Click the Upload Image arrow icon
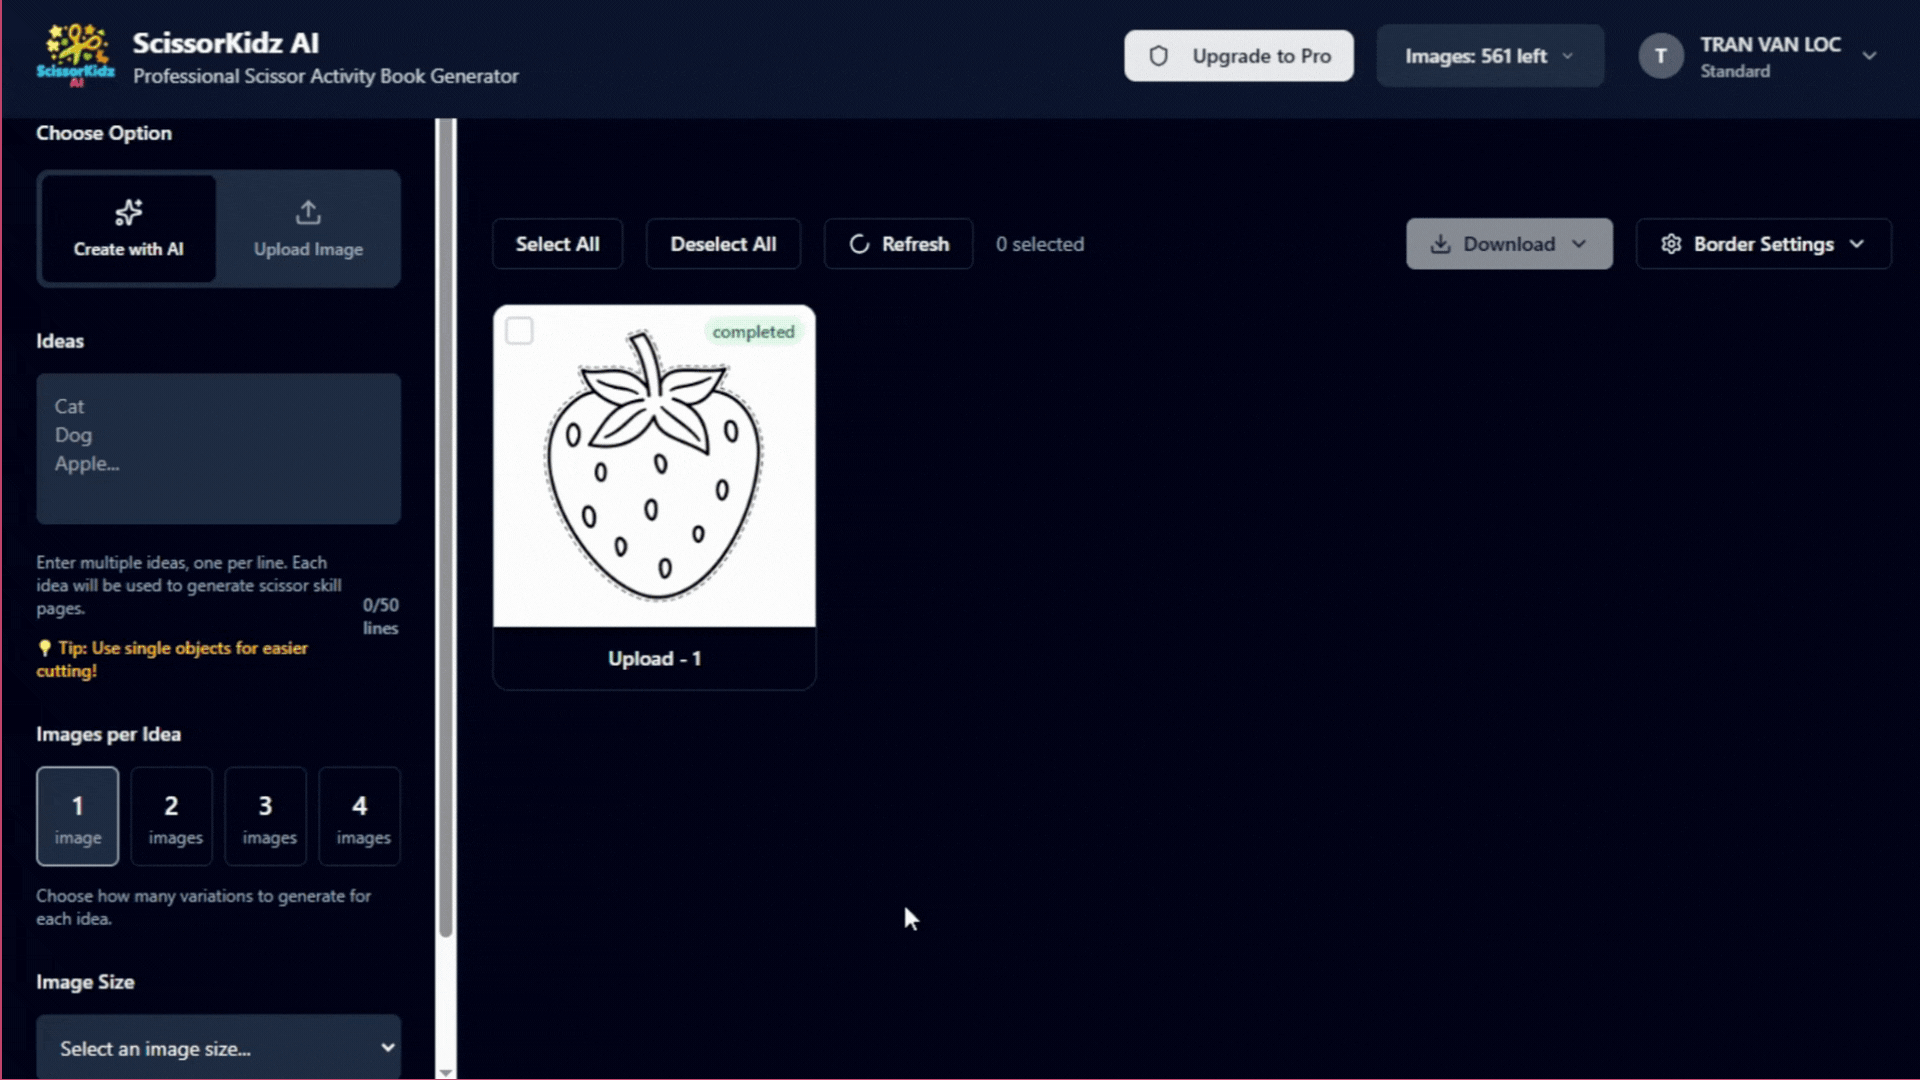1920x1080 pixels. tap(308, 212)
